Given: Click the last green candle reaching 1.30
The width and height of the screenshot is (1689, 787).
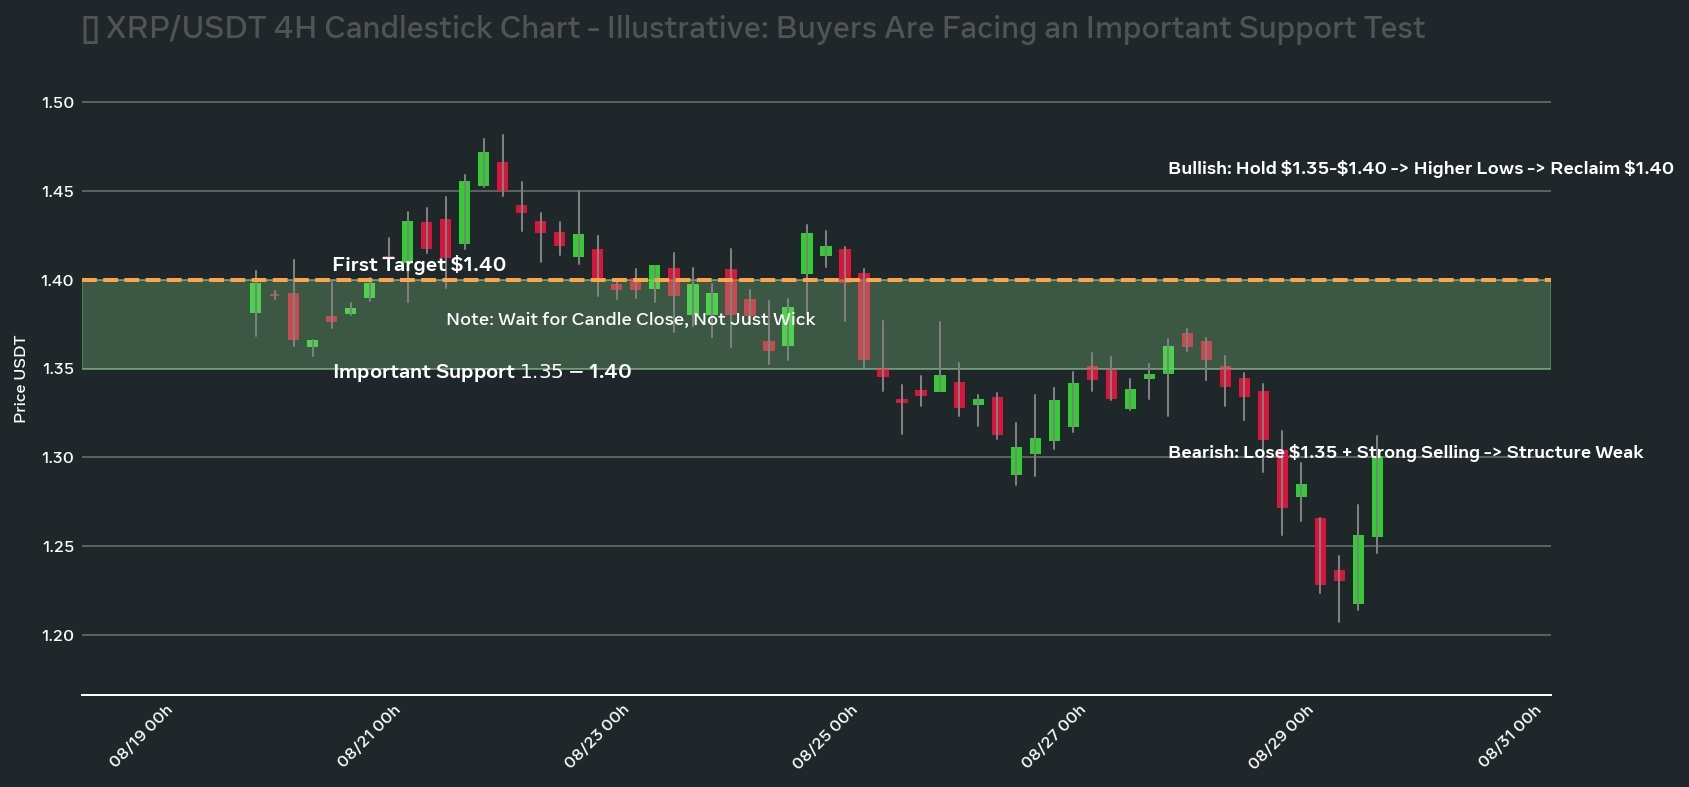Looking at the screenshot, I should (x=1377, y=497).
